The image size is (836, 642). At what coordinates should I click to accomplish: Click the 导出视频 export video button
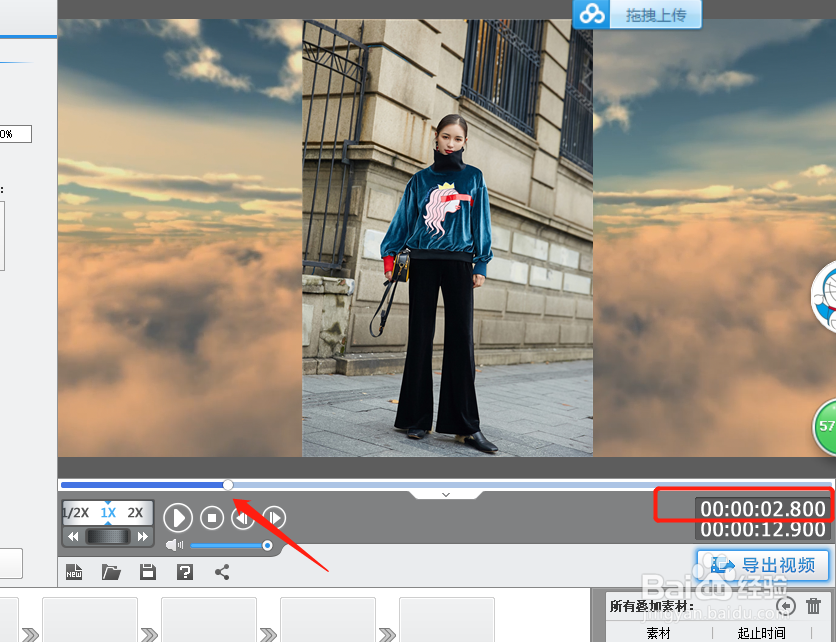point(763,565)
